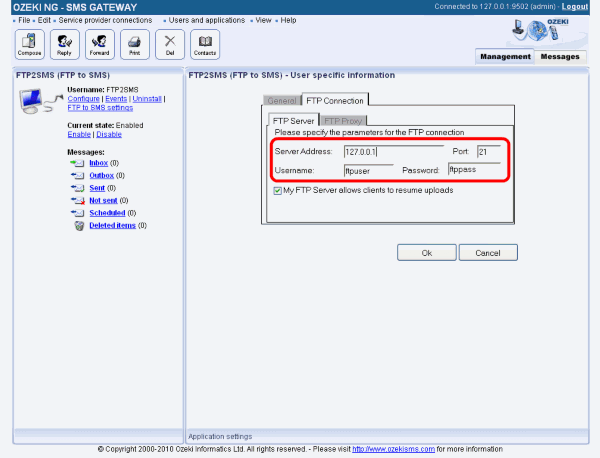
Task: Click the Ok button
Action: pos(427,253)
